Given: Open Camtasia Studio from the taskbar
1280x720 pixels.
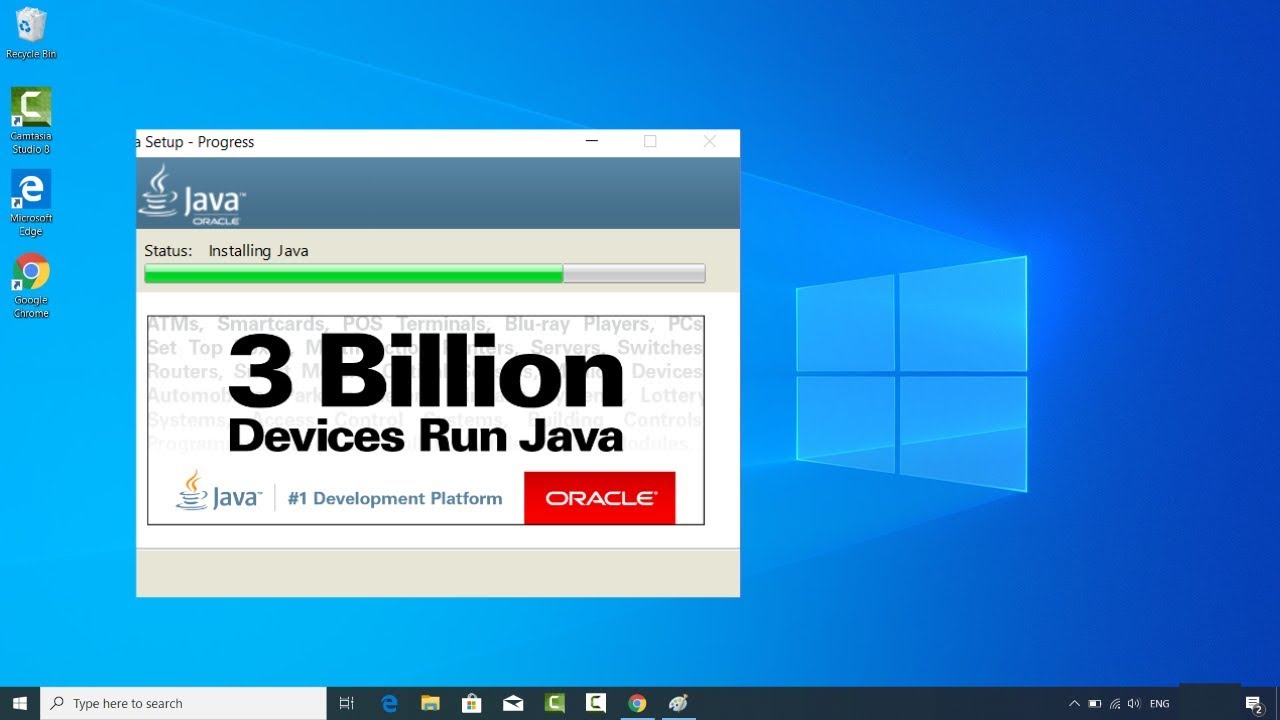Looking at the screenshot, I should click(554, 702).
